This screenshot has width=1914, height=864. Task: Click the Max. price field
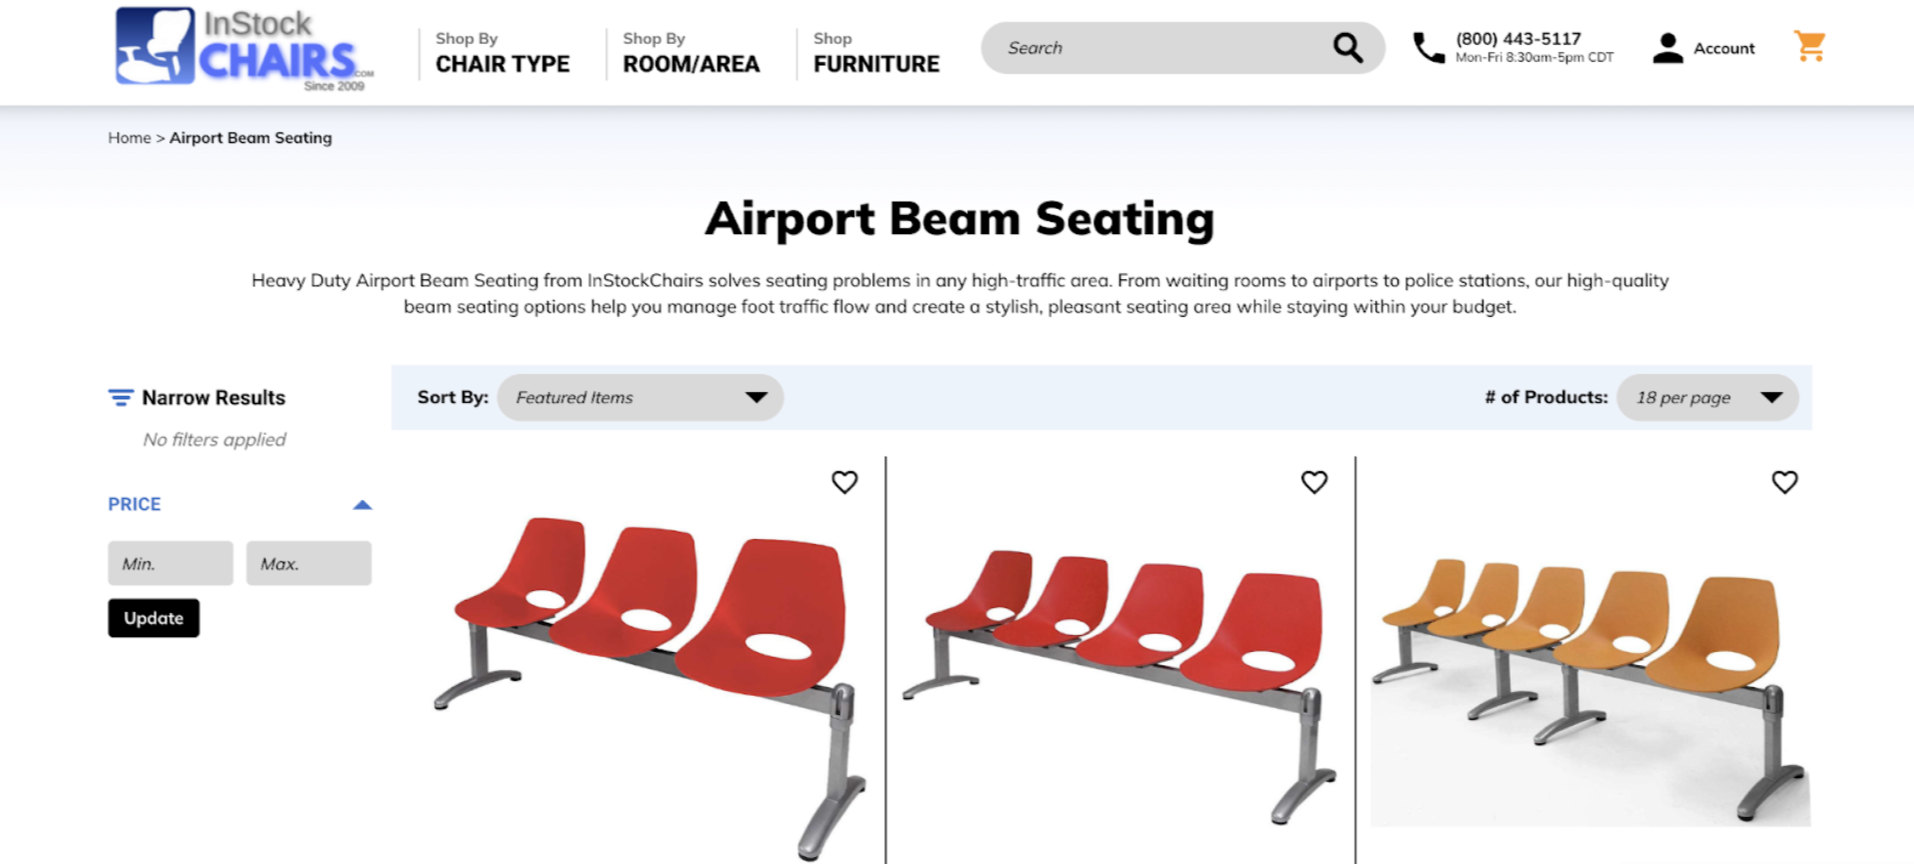(308, 563)
